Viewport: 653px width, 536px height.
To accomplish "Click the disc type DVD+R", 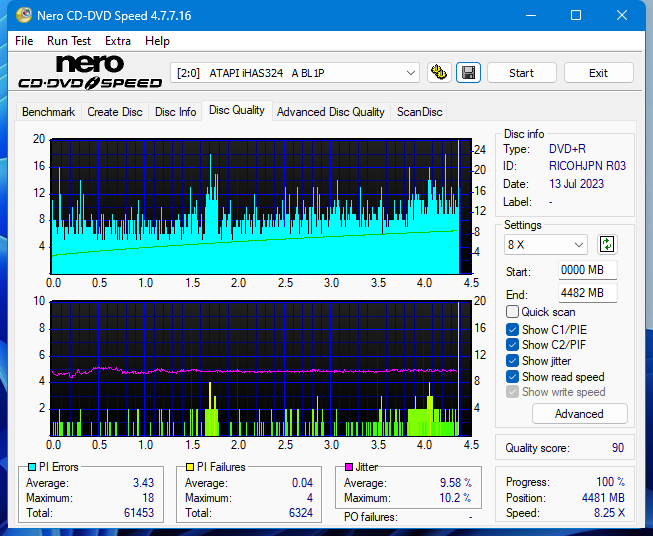I will pyautogui.click(x=567, y=149).
